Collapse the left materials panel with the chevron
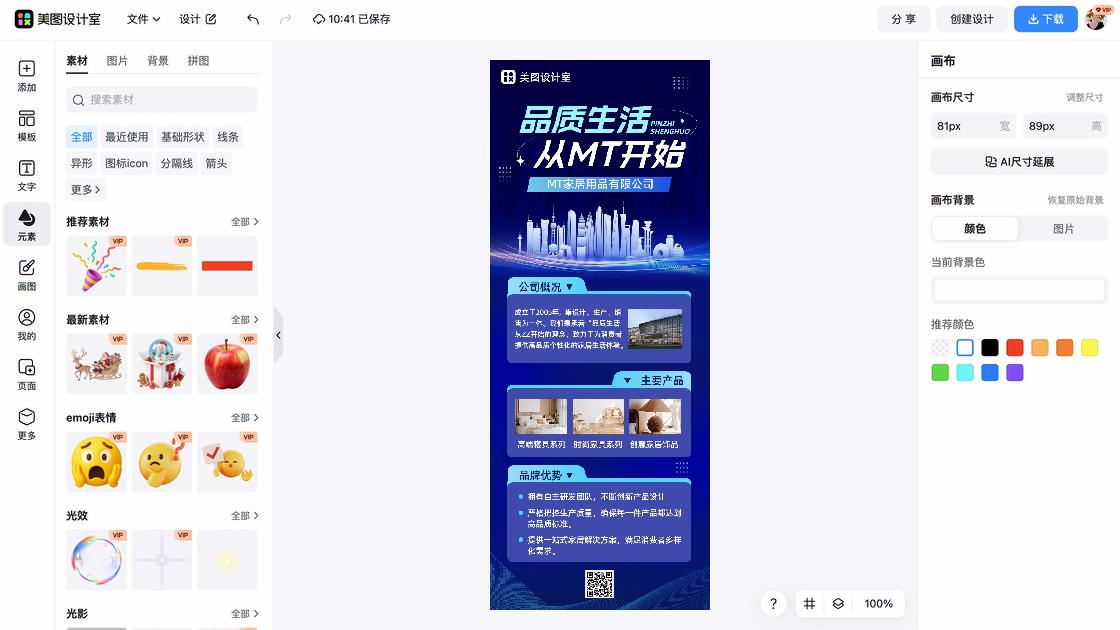 [278, 335]
